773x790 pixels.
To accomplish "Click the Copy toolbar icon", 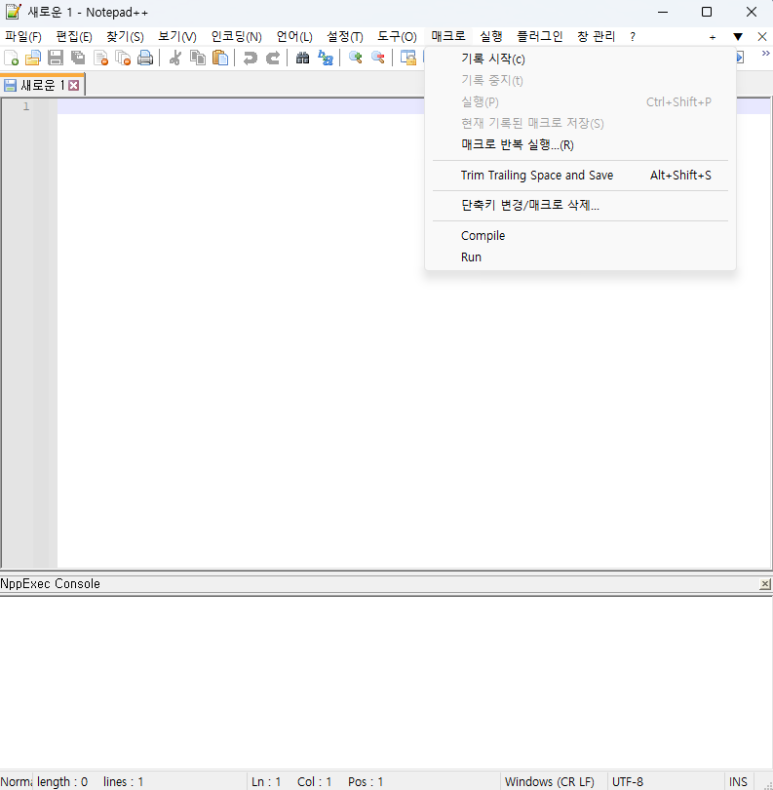I will pos(198,58).
